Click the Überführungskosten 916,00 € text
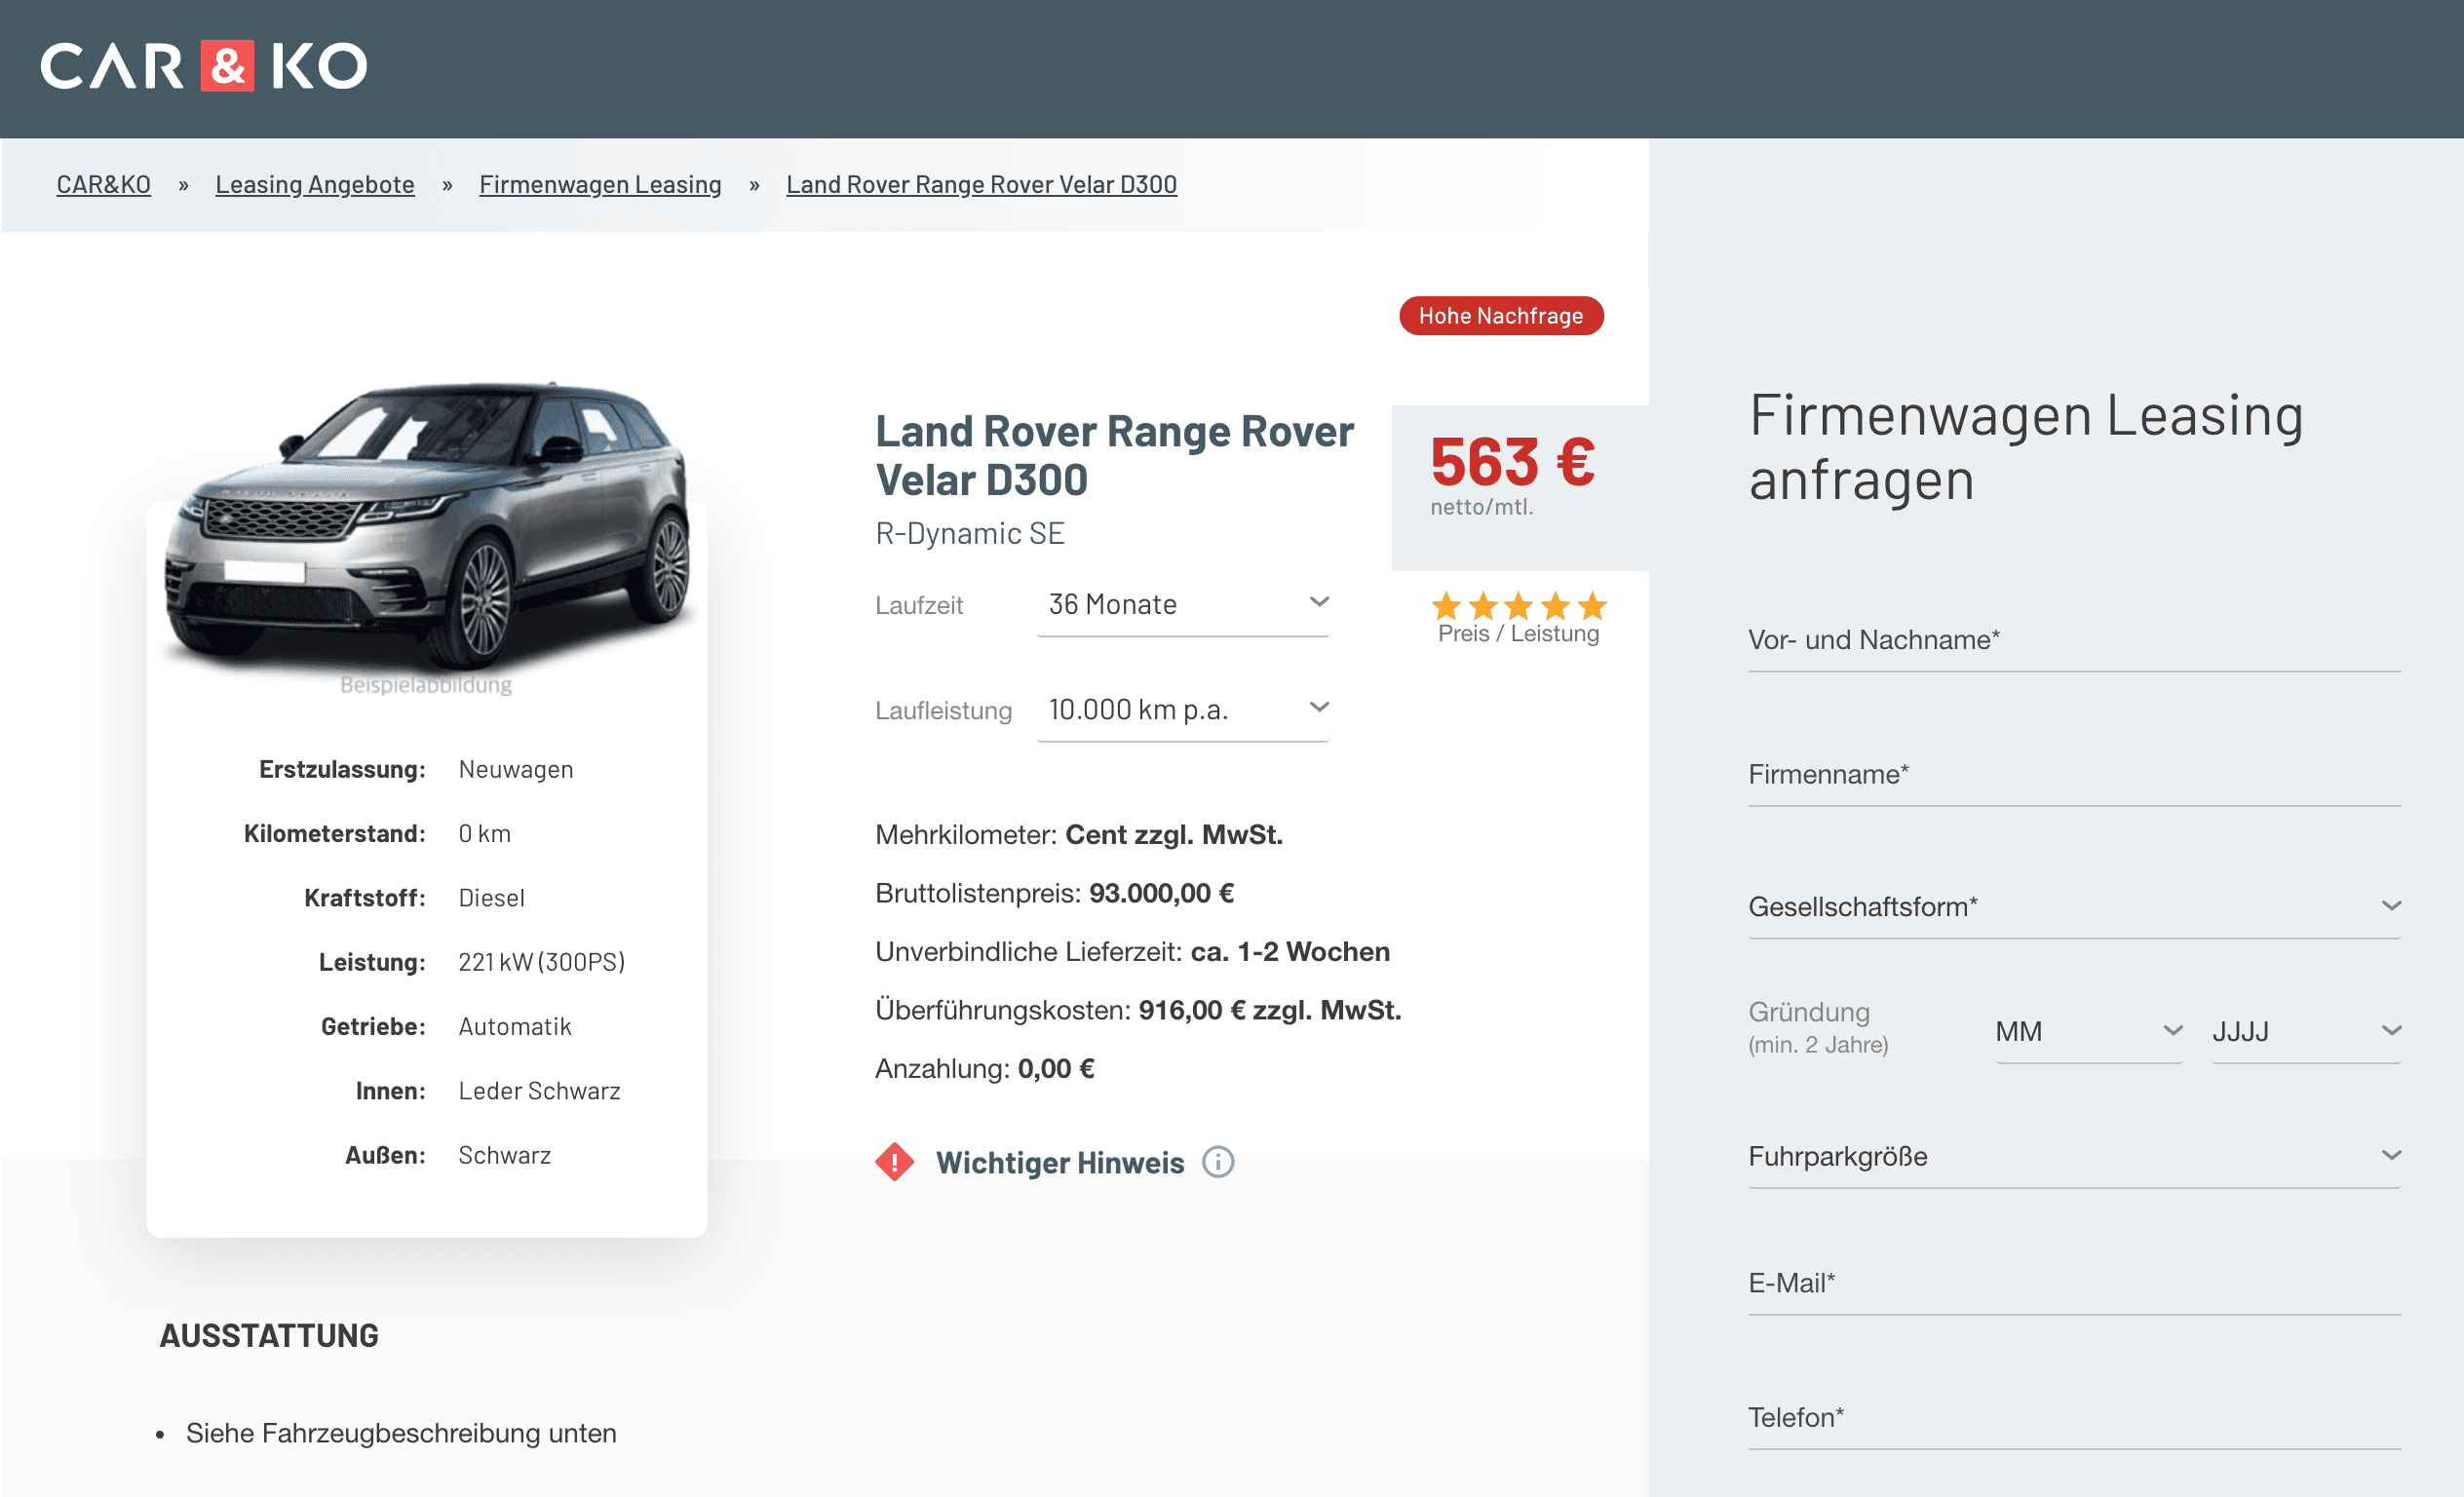This screenshot has width=2464, height=1497. pyautogui.click(x=1138, y=1010)
